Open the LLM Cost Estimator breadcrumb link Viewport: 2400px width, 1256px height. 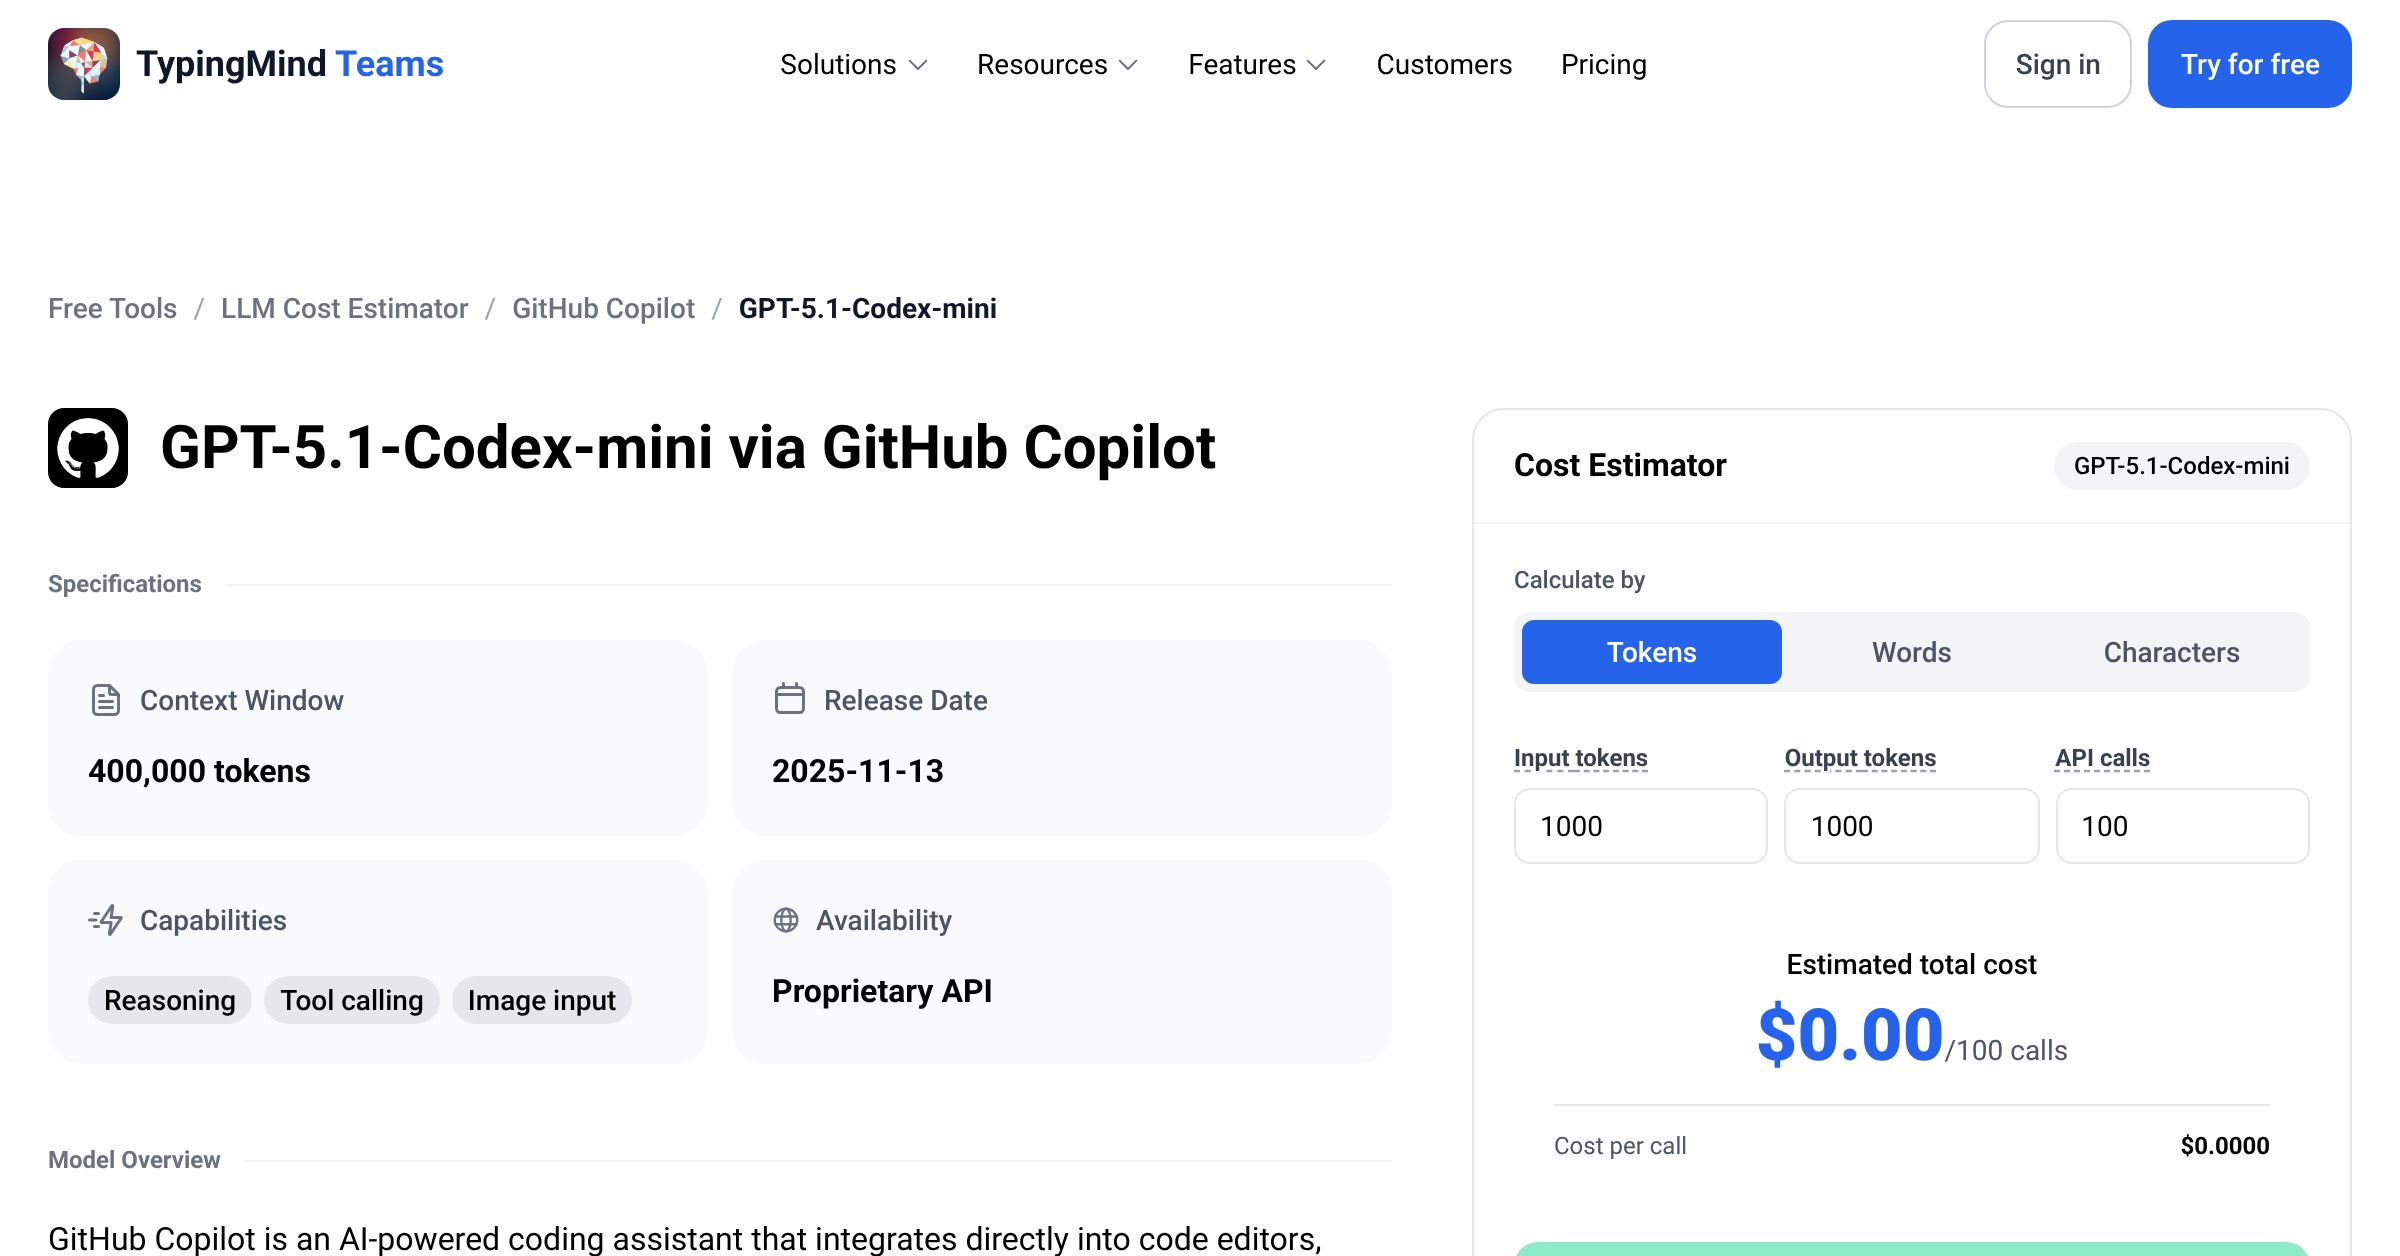[x=344, y=308]
